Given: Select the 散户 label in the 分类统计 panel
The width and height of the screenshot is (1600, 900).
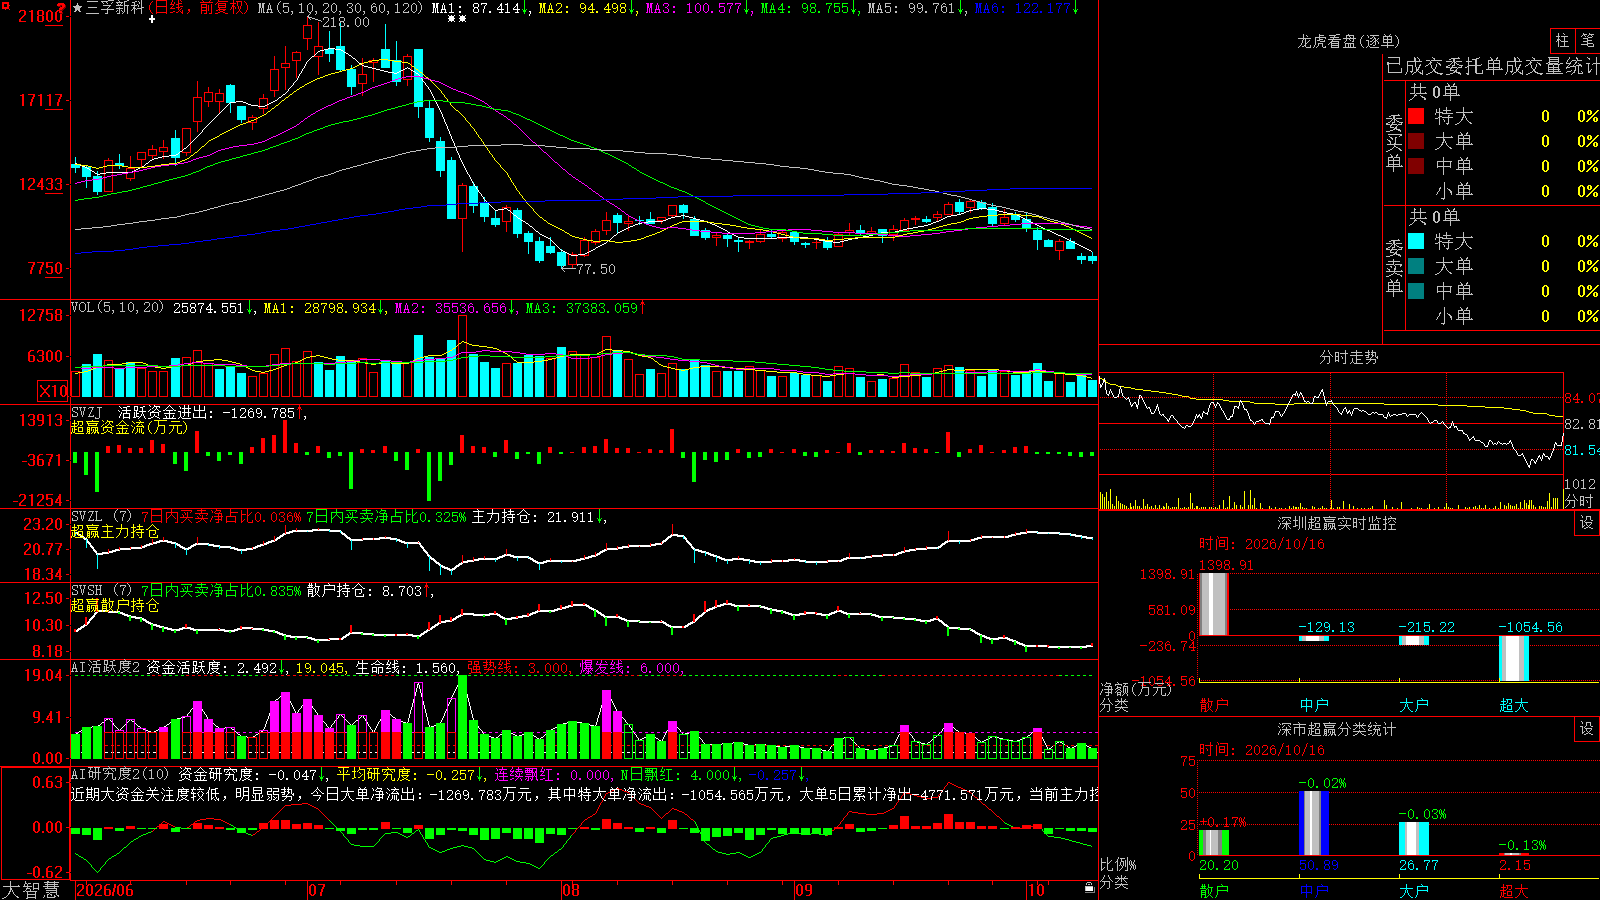Looking at the screenshot, I should (x=1214, y=891).
